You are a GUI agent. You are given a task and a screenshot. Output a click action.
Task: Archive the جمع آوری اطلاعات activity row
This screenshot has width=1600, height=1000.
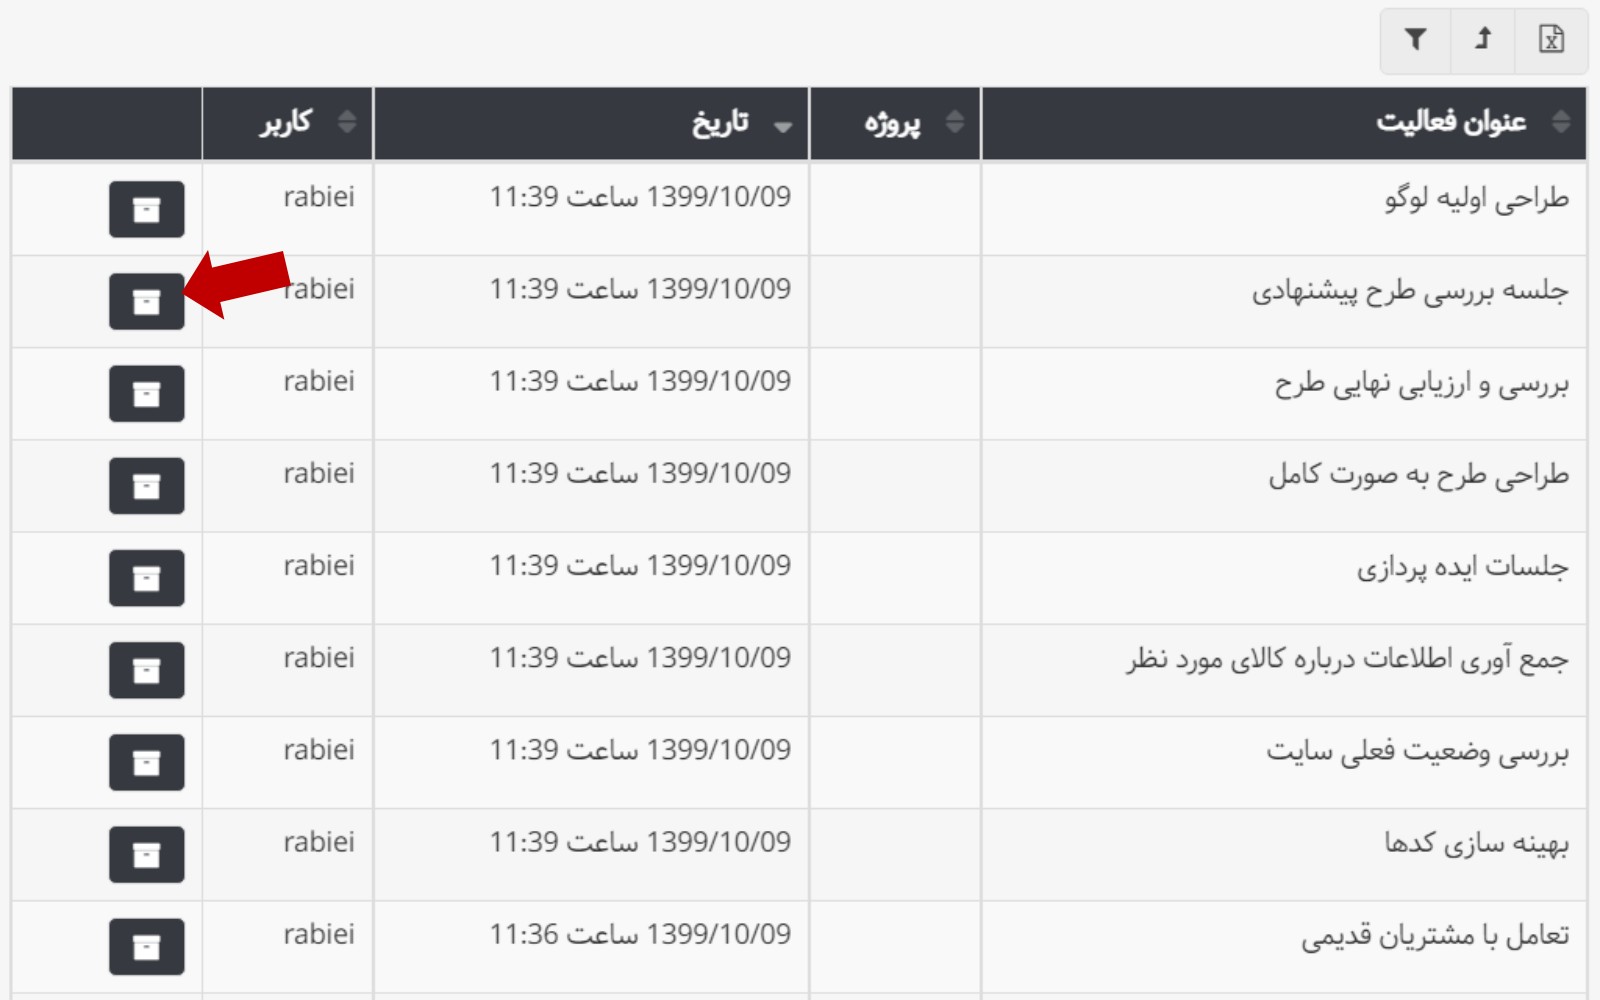(x=147, y=670)
